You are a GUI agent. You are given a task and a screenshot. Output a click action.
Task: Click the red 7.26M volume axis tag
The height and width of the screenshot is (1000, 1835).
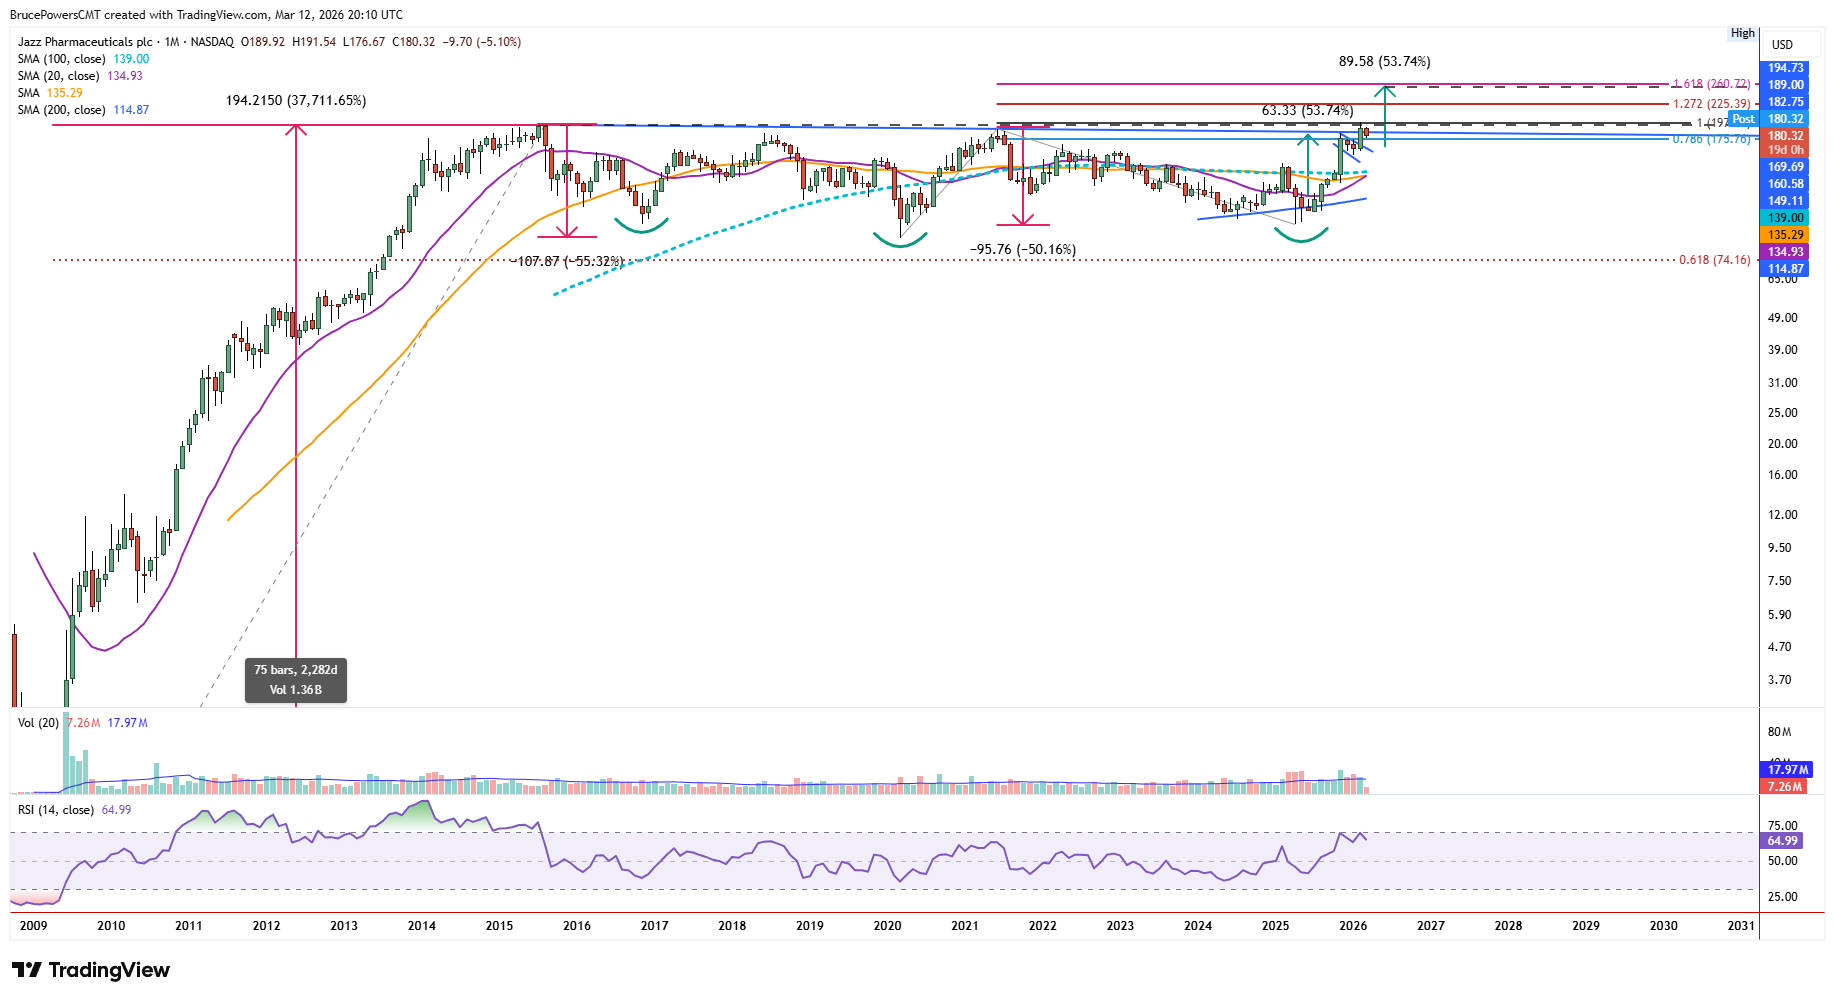point(1785,787)
